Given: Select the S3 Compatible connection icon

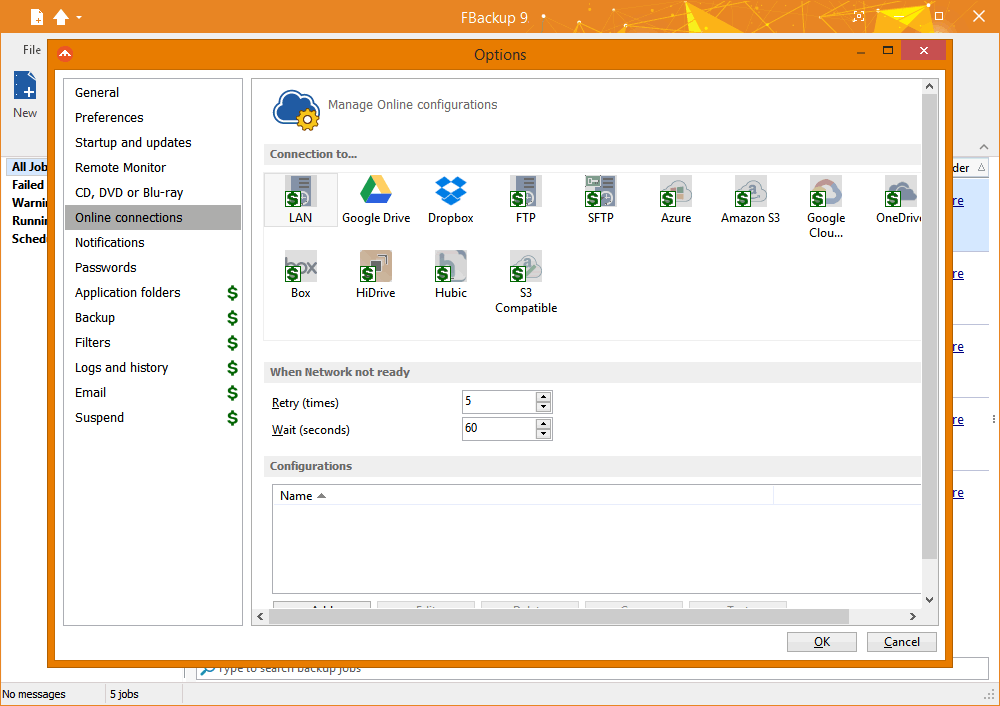Looking at the screenshot, I should tap(526, 283).
